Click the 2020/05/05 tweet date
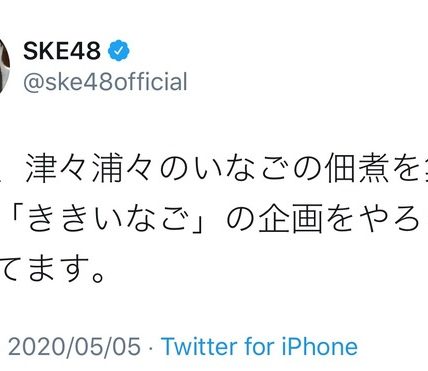This screenshot has height=371, width=428. click(74, 347)
